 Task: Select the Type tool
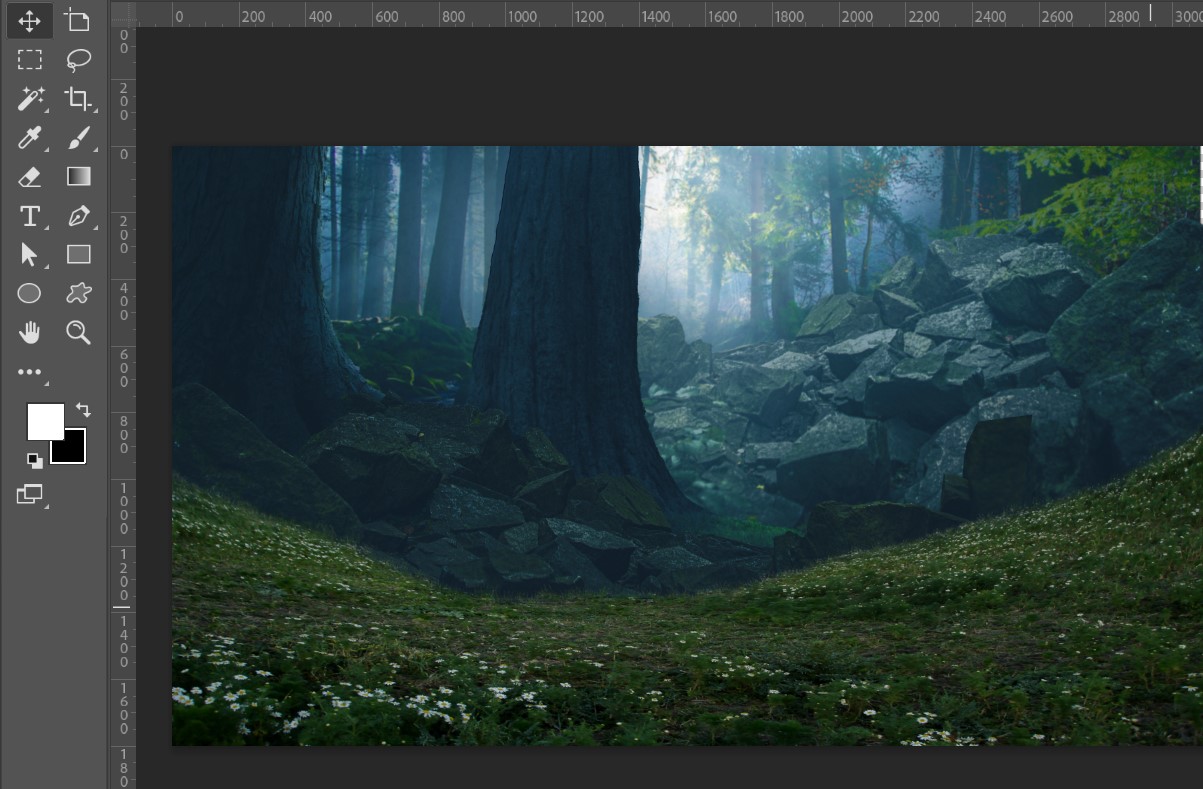29,216
